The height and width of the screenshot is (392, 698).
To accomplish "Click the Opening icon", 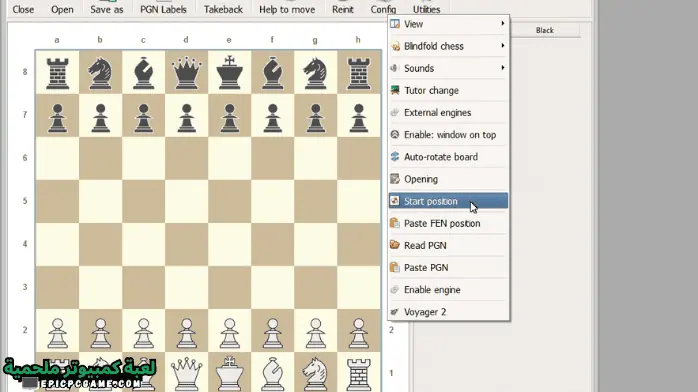I will coord(395,179).
